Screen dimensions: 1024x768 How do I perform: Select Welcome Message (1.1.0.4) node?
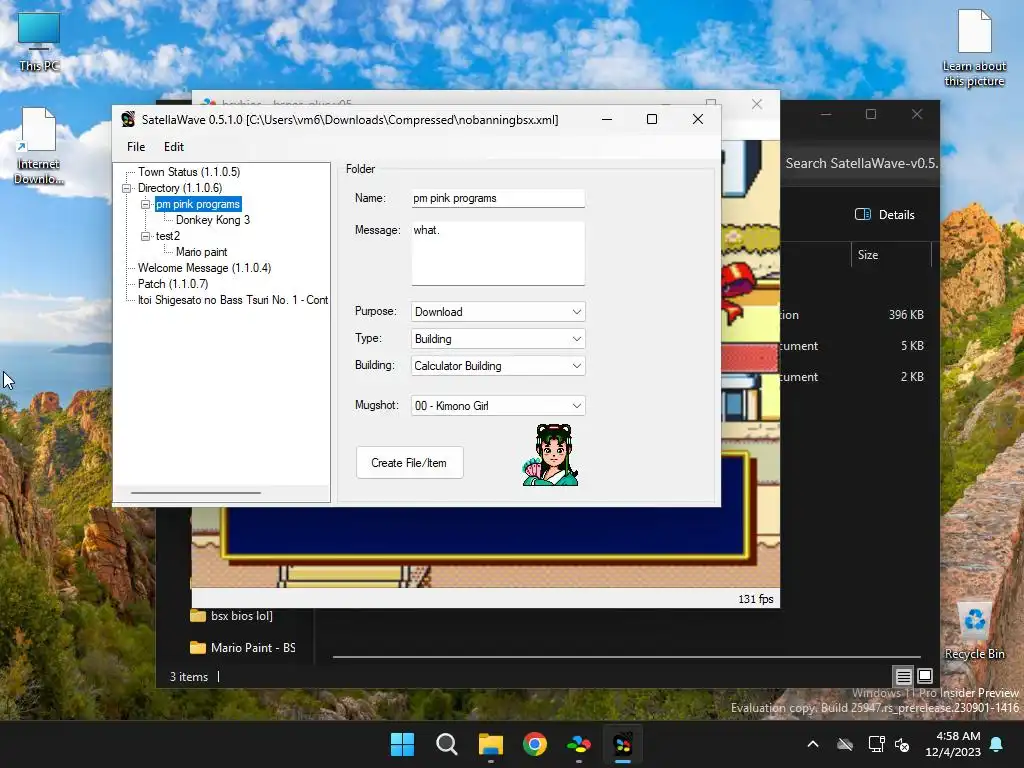[204, 268]
